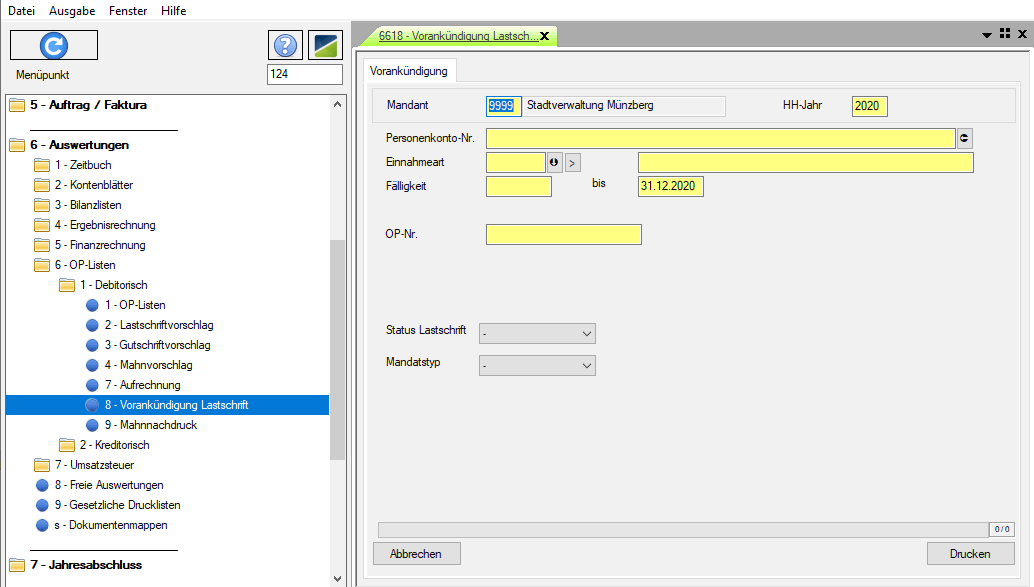This screenshot has height=587, width=1034.
Task: Click the lookup icon beside Personenkonto-Nr. field
Action: (x=965, y=139)
